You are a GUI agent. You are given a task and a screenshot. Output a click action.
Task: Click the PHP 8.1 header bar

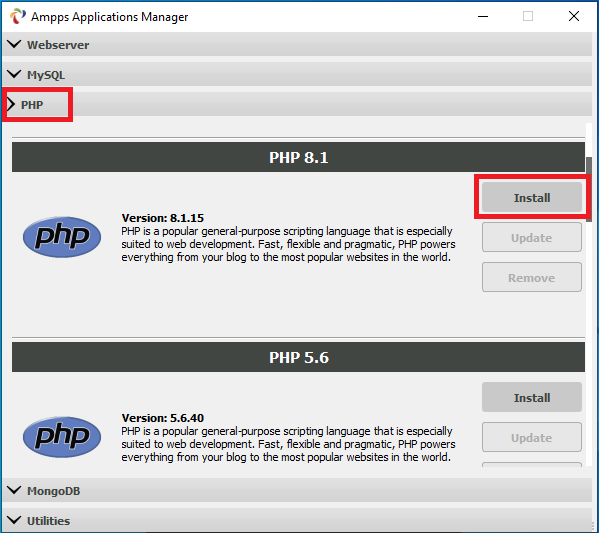point(298,157)
